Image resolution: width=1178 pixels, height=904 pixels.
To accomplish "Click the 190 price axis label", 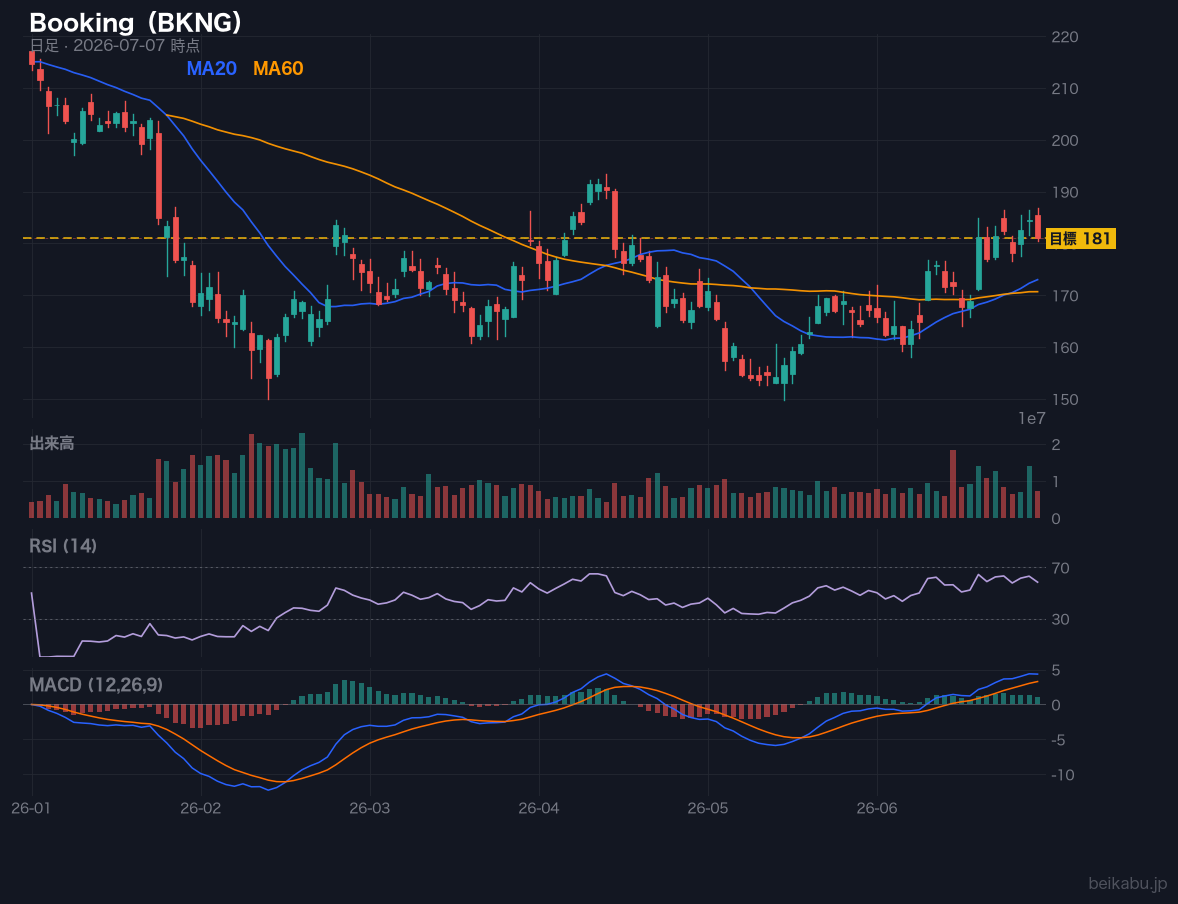I will (x=1065, y=192).
